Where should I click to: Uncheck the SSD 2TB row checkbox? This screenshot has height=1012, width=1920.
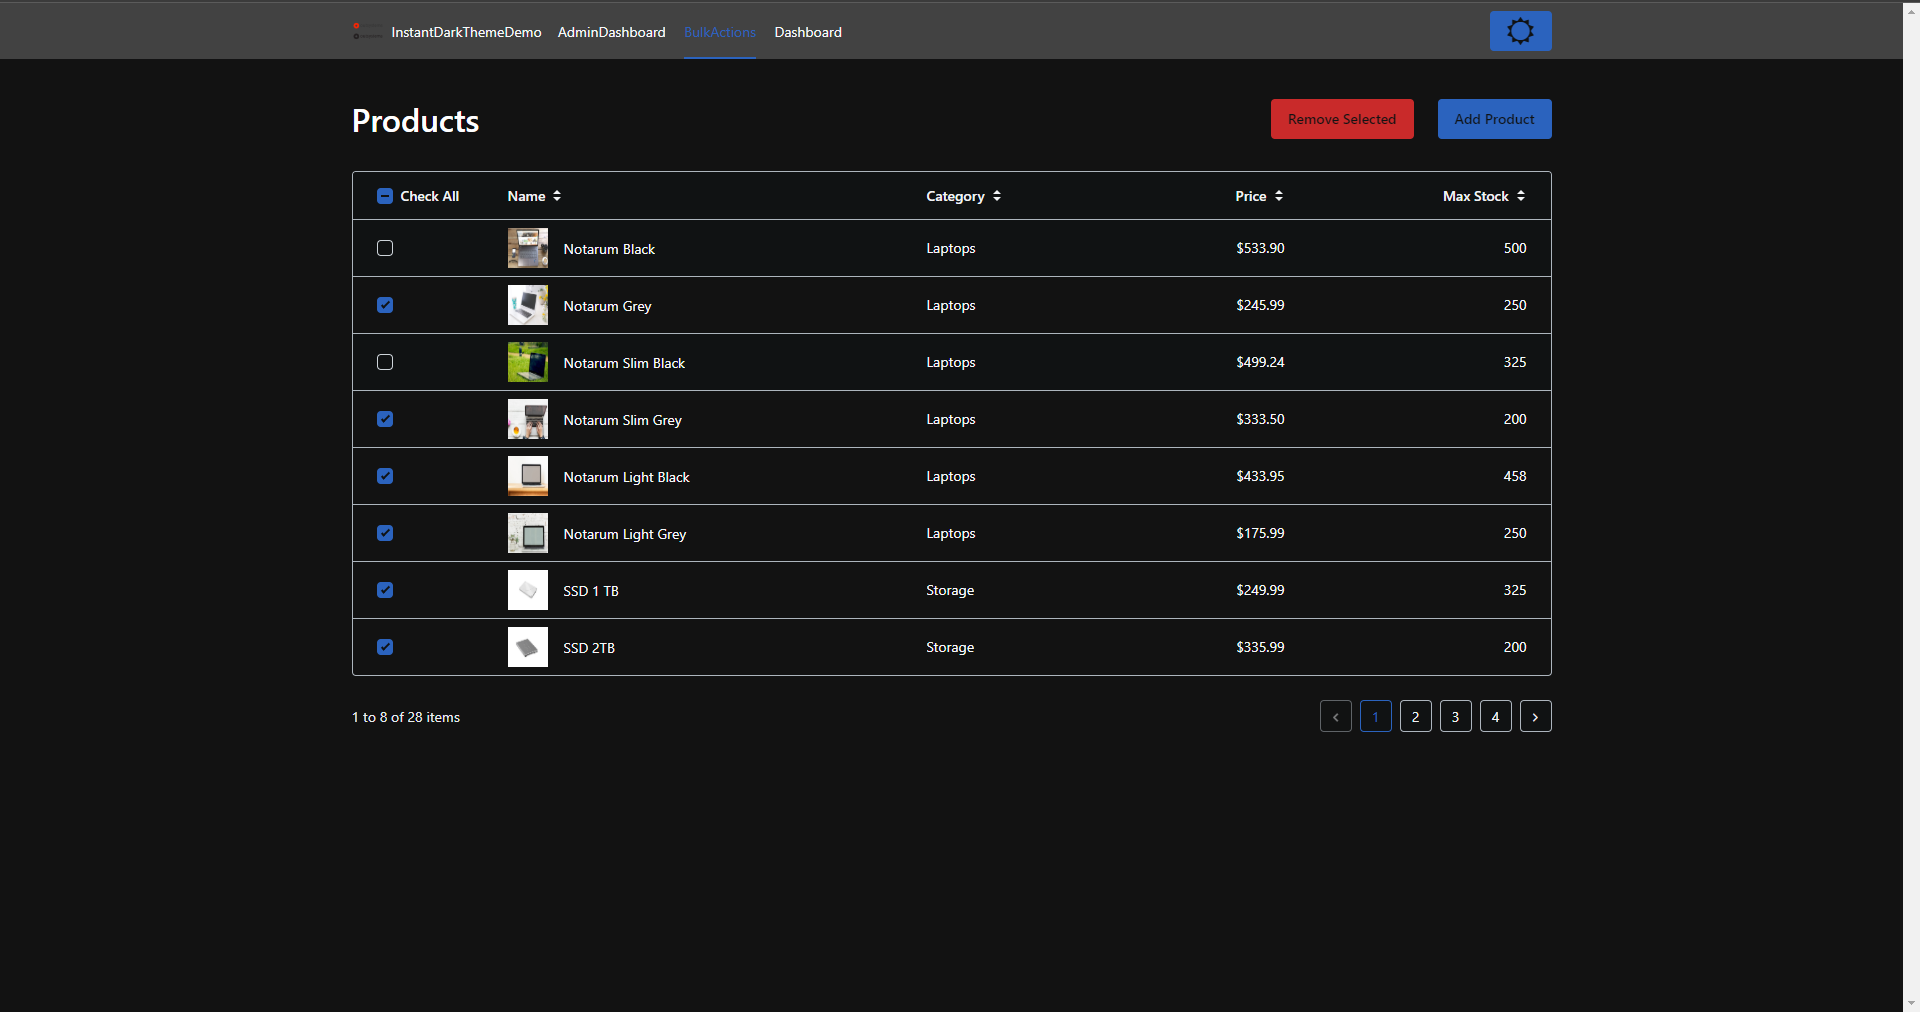(x=385, y=647)
